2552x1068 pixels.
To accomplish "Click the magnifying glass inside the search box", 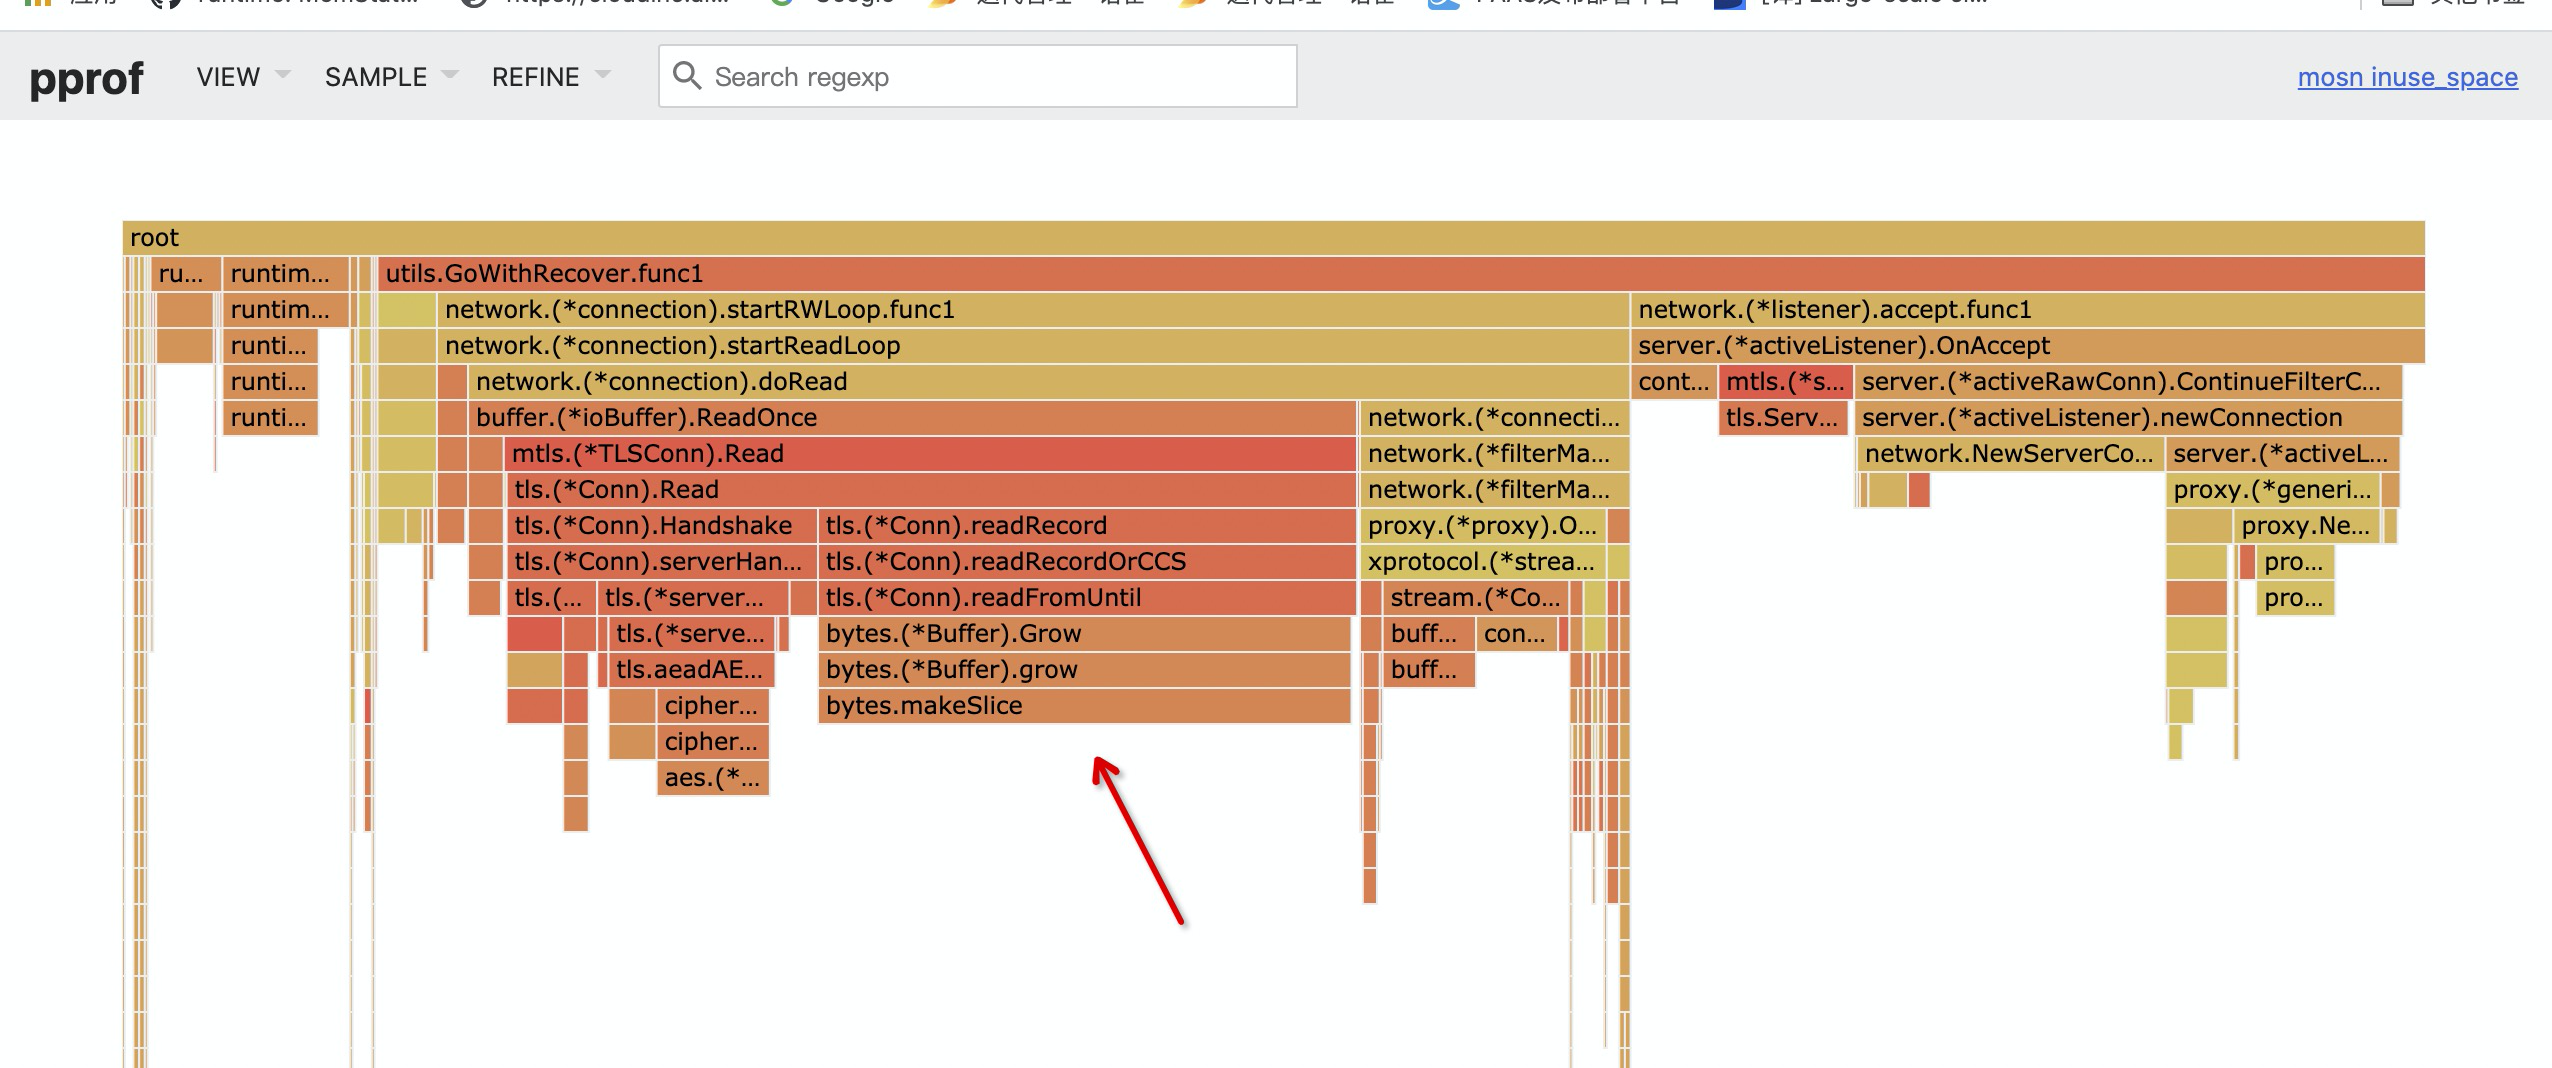I will [690, 75].
